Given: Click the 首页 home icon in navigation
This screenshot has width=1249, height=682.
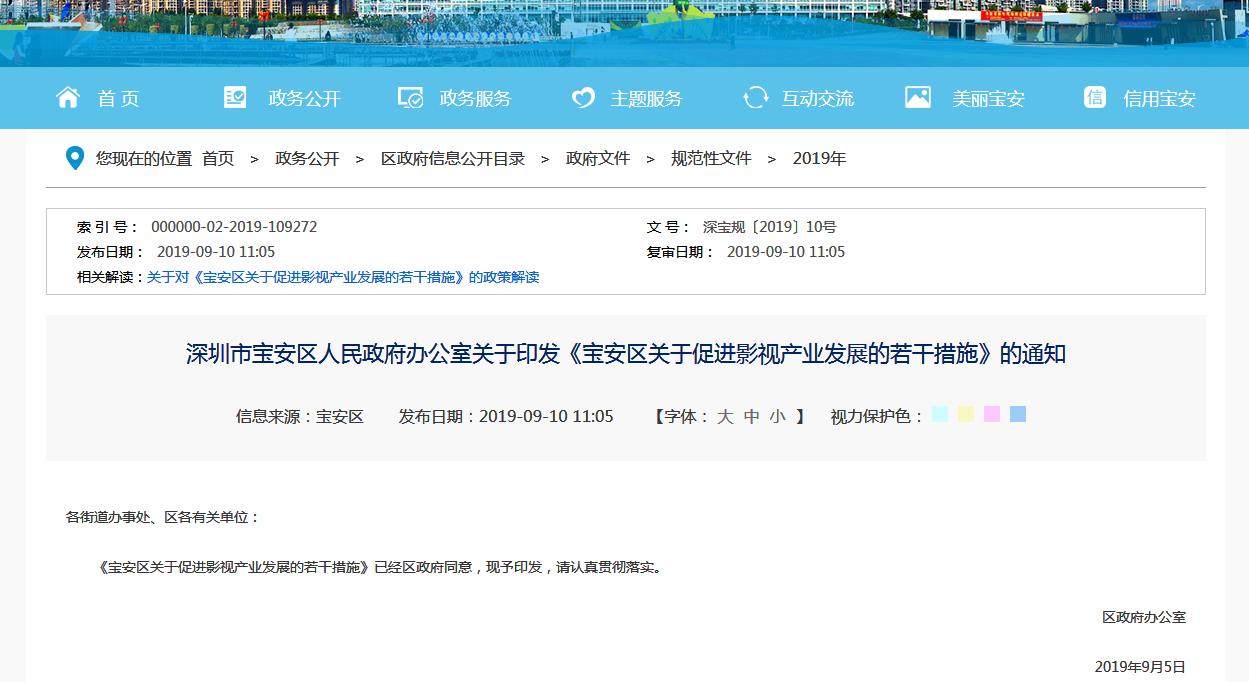Looking at the screenshot, I should point(67,97).
